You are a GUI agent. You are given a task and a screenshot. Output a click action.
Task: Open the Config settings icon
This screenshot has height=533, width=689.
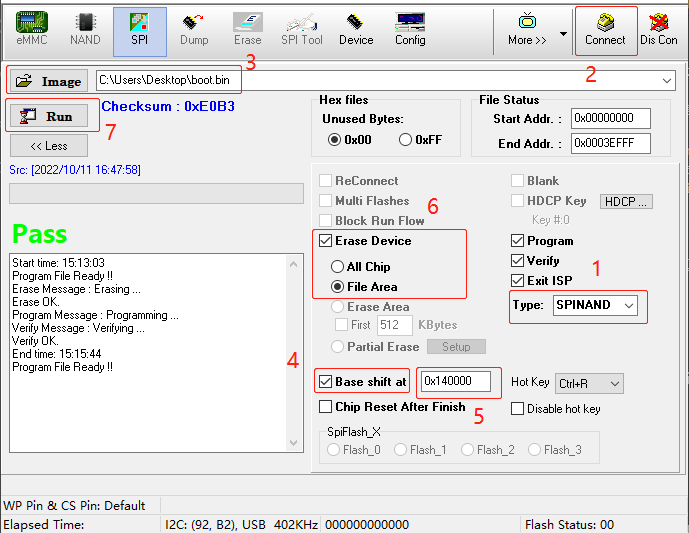tap(410, 28)
